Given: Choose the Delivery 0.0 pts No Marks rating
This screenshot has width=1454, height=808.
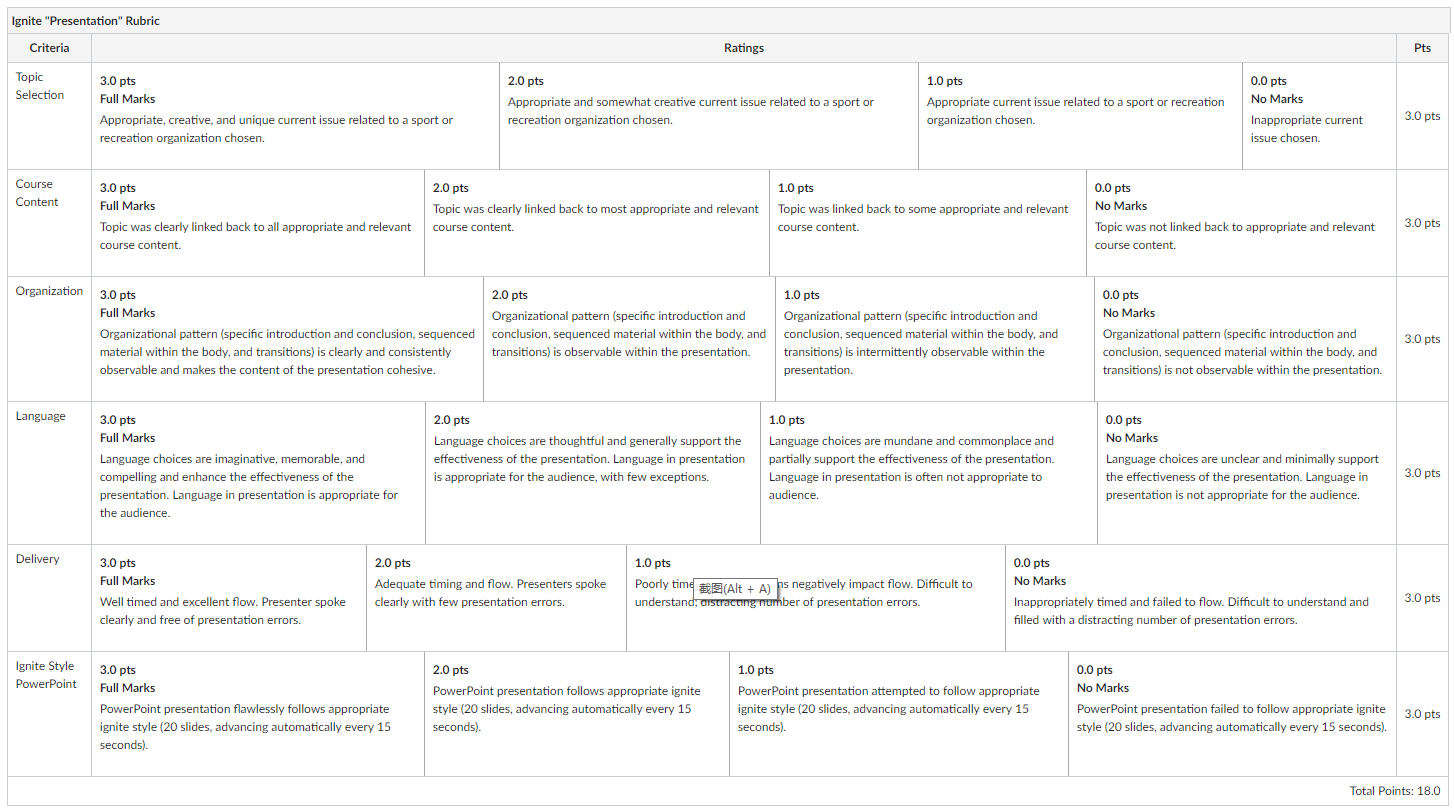Looking at the screenshot, I should [1201, 598].
